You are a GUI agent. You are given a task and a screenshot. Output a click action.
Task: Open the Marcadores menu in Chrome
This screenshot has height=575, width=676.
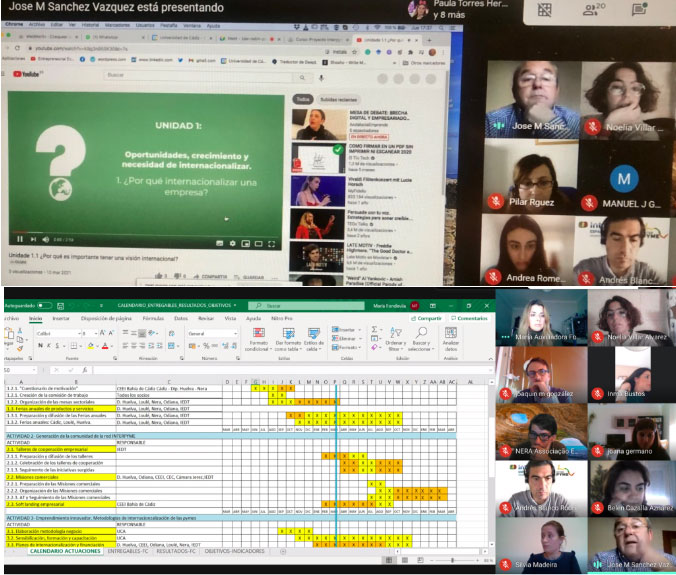coord(117,25)
